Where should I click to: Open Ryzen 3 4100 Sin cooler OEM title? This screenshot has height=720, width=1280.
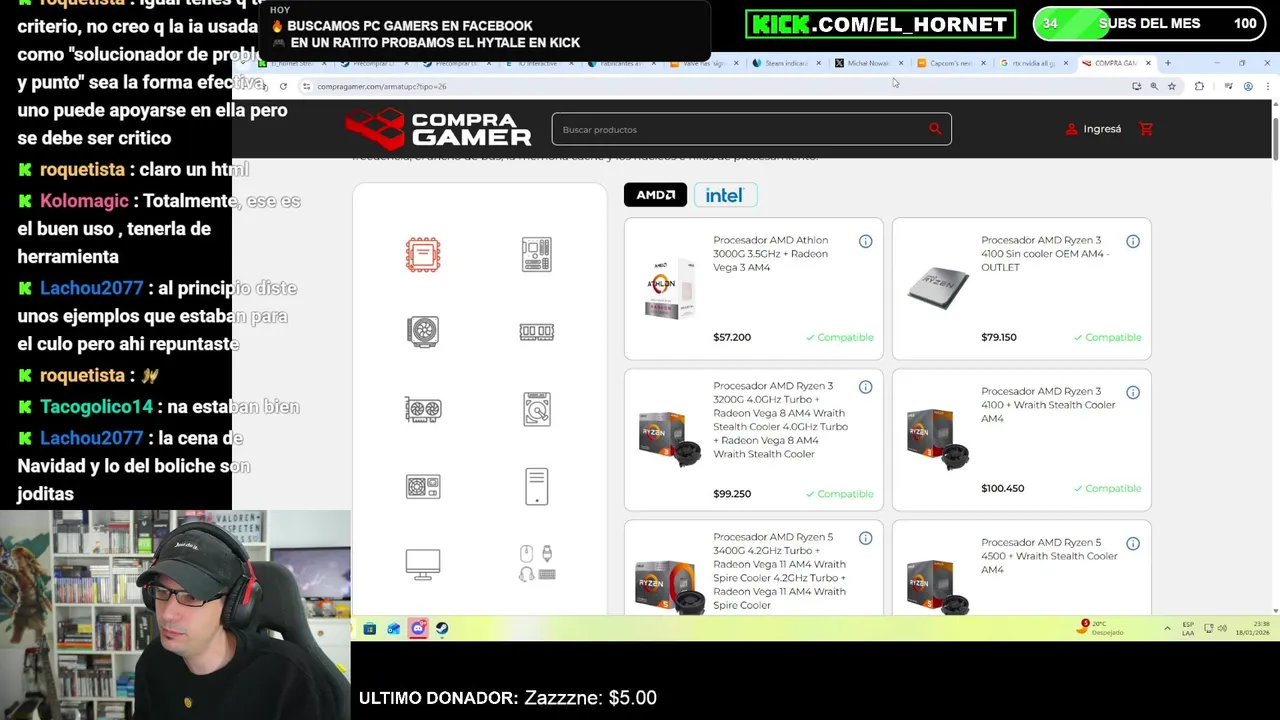coord(1045,254)
